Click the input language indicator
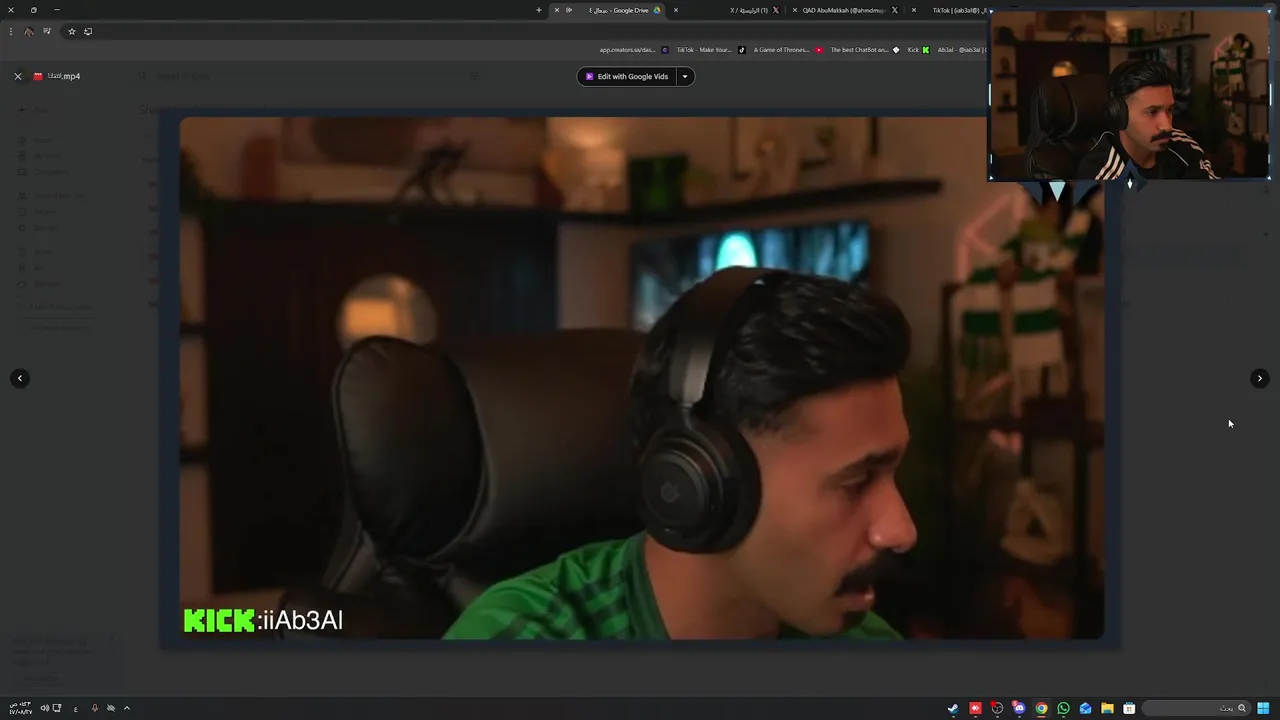 75,708
